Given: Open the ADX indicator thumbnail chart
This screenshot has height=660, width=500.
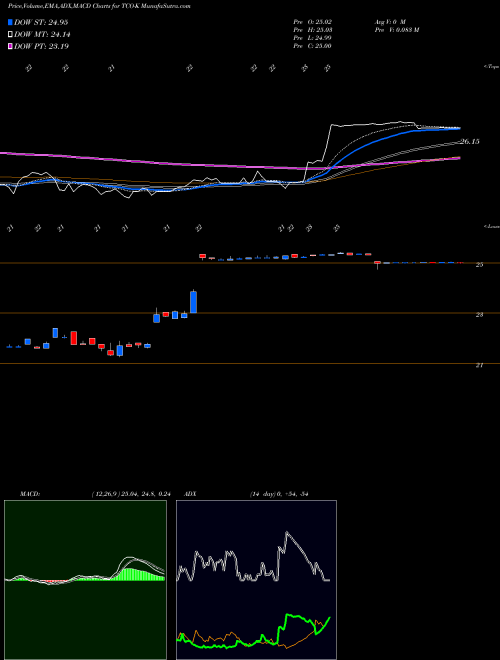Looking at the screenshot, I should 256,580.
